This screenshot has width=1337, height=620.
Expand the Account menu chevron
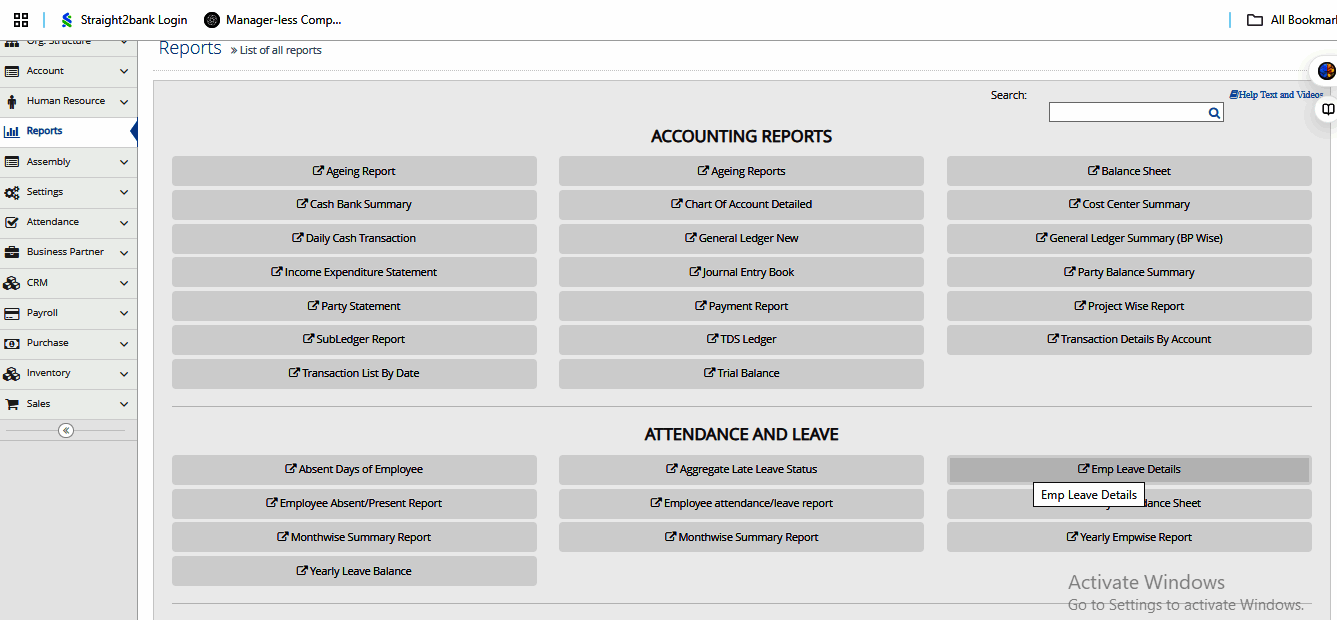(124, 72)
